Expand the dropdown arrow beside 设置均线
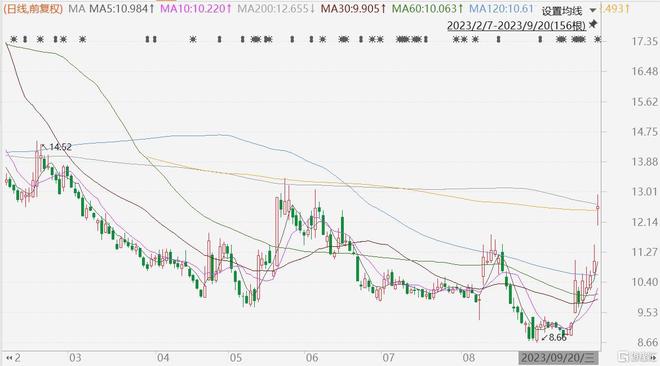This screenshot has width=660, height=366. point(593,11)
